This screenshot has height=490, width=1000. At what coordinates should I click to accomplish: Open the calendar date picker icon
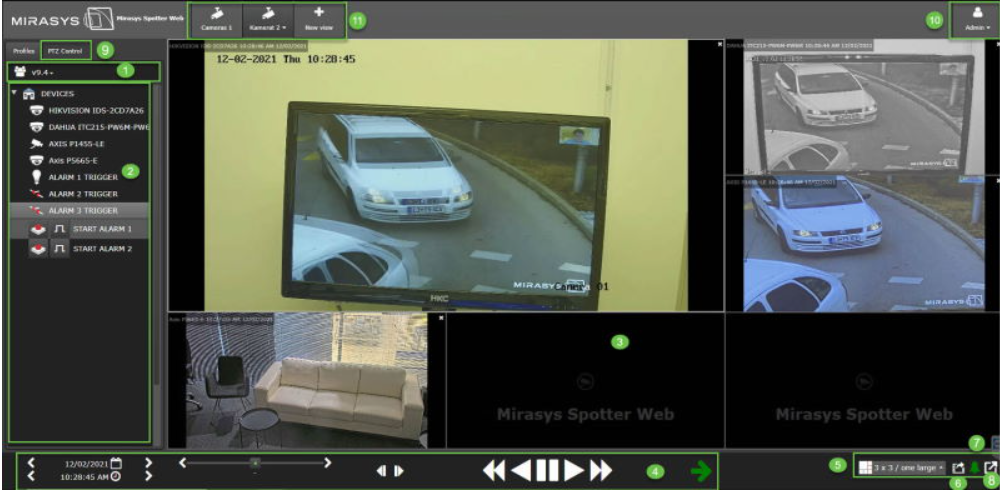point(116,463)
